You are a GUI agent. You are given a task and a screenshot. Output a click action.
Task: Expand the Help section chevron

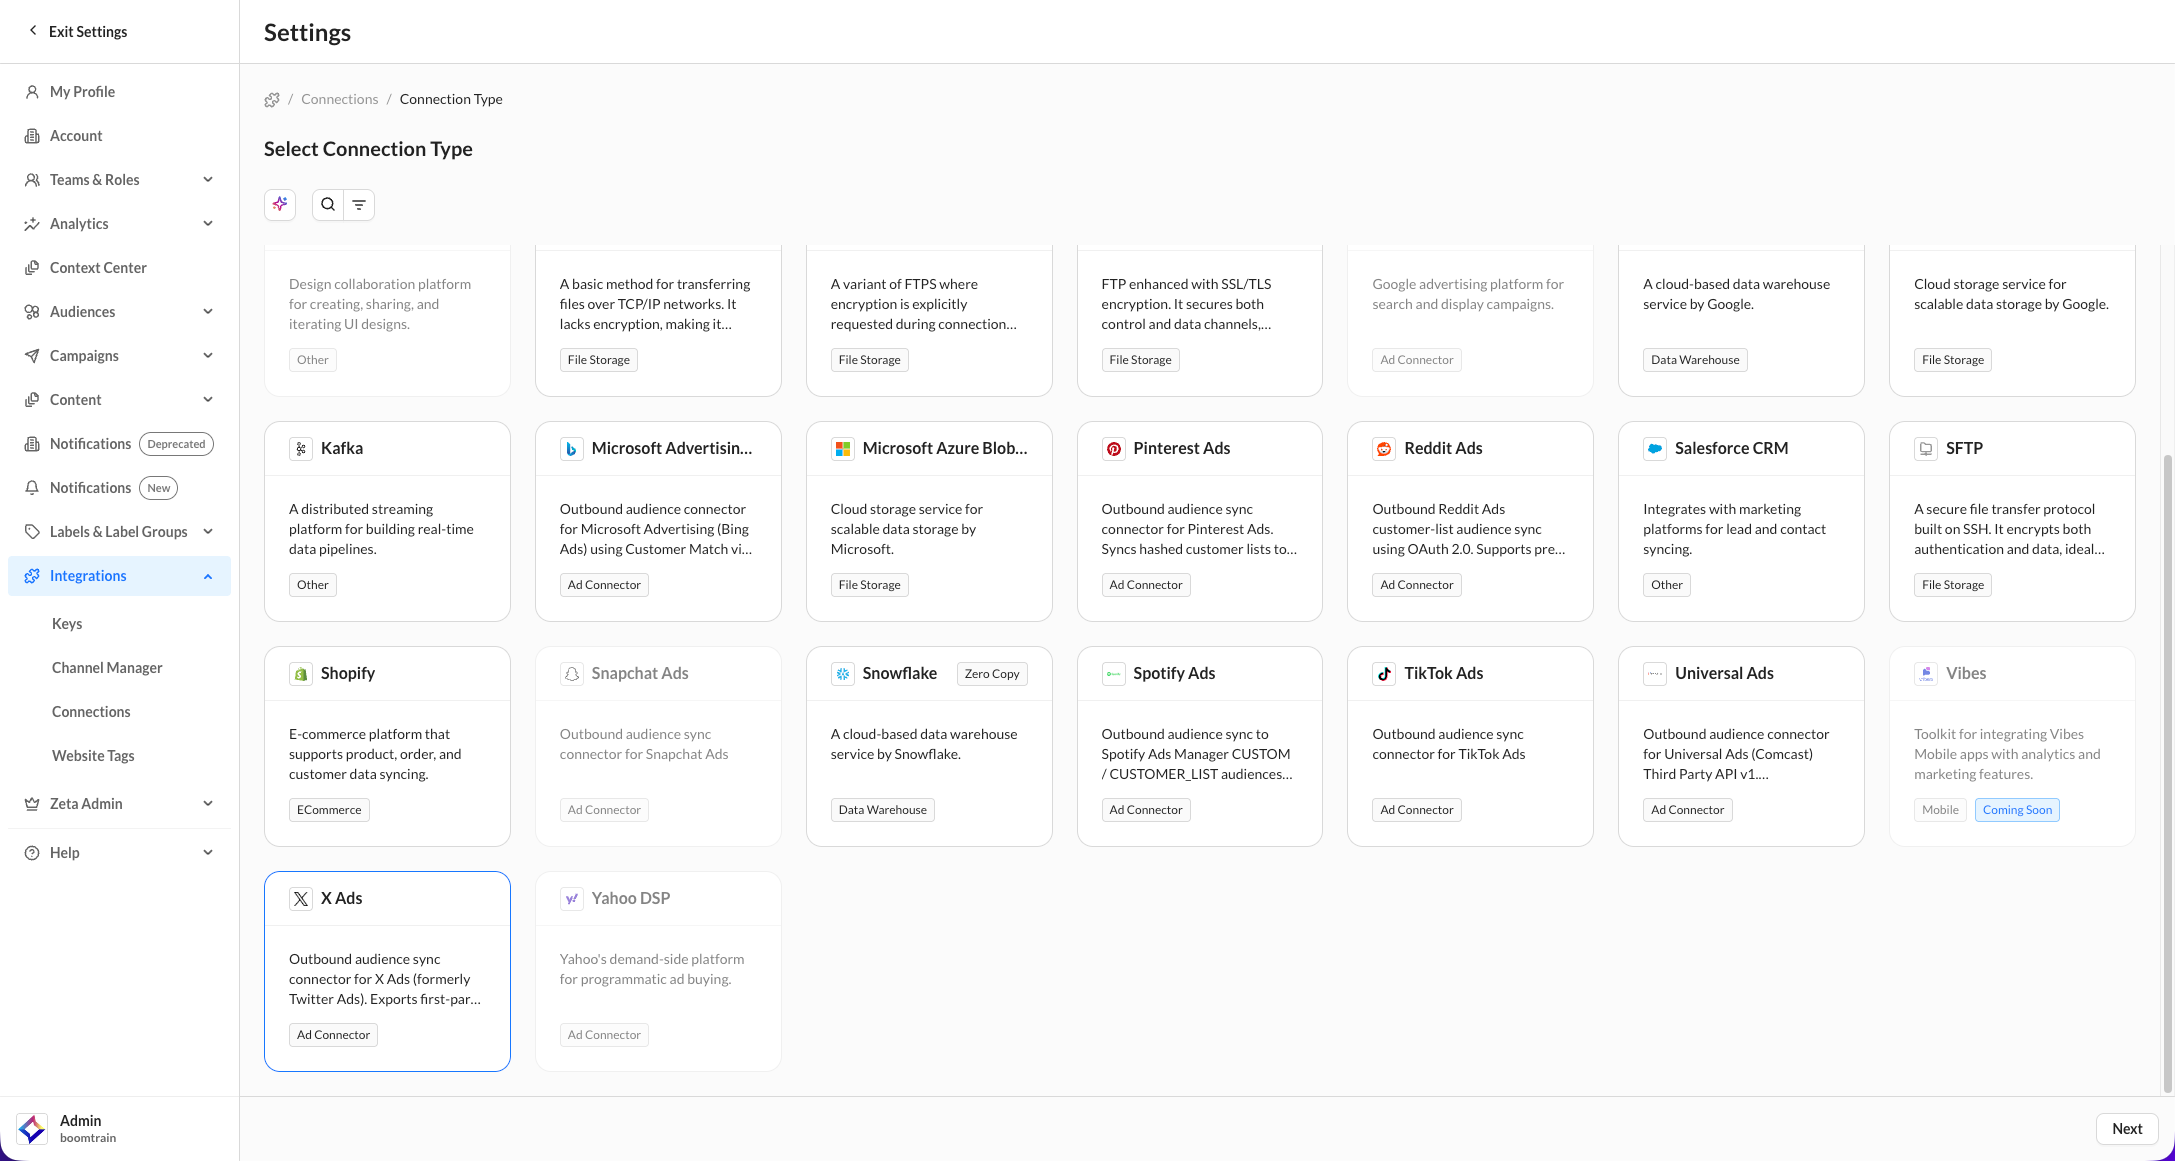[208, 853]
